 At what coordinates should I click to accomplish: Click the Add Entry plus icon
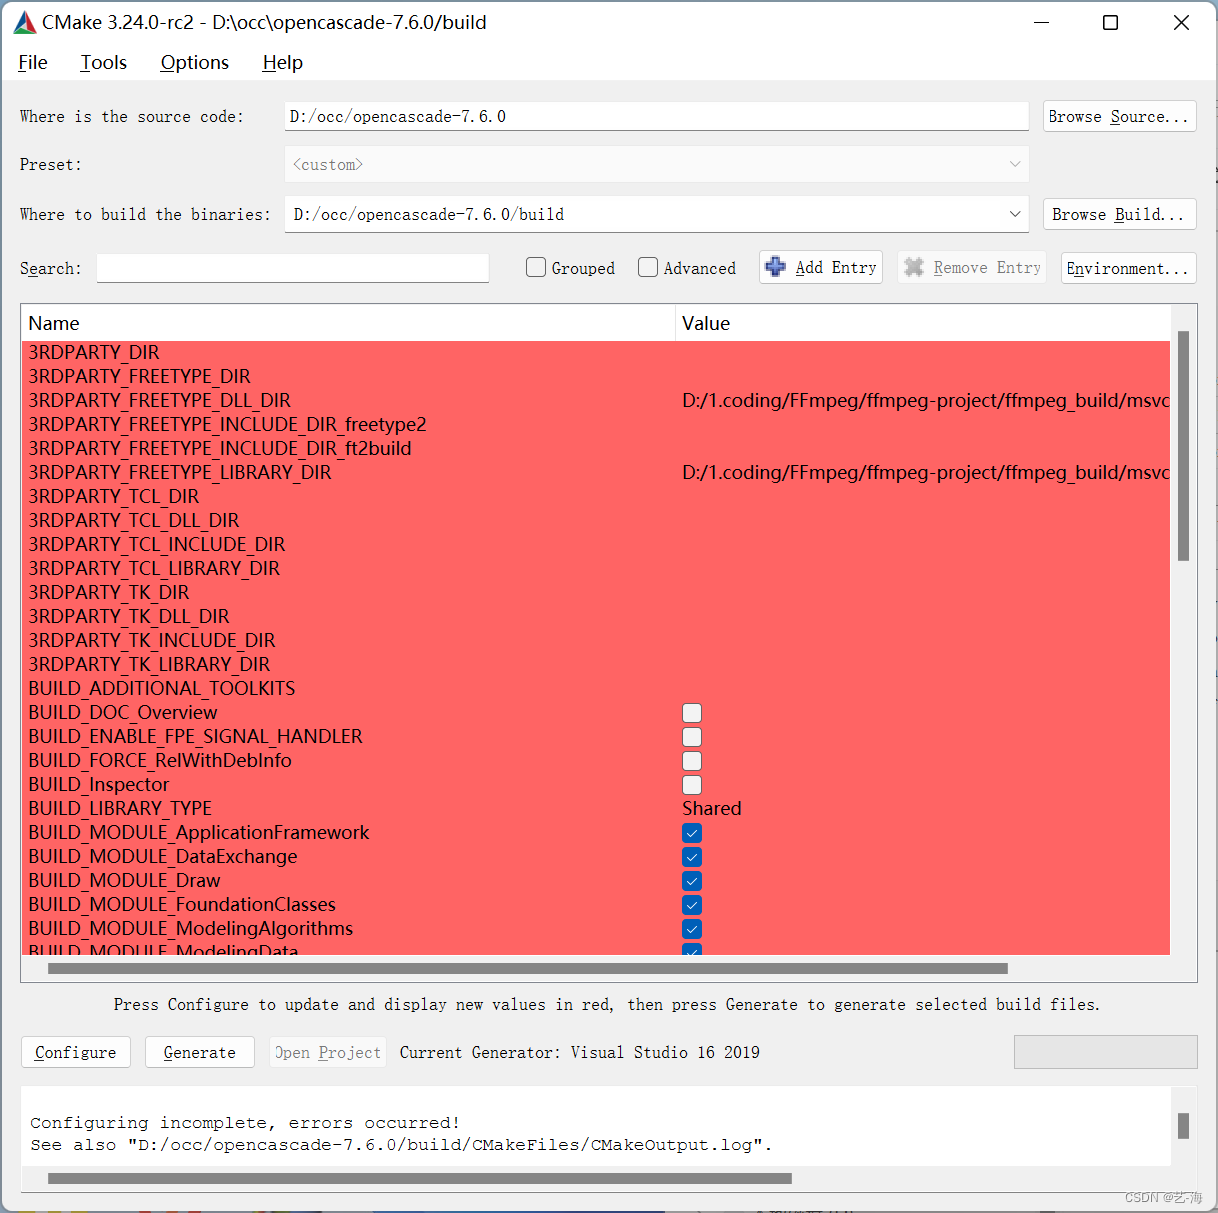click(x=776, y=267)
